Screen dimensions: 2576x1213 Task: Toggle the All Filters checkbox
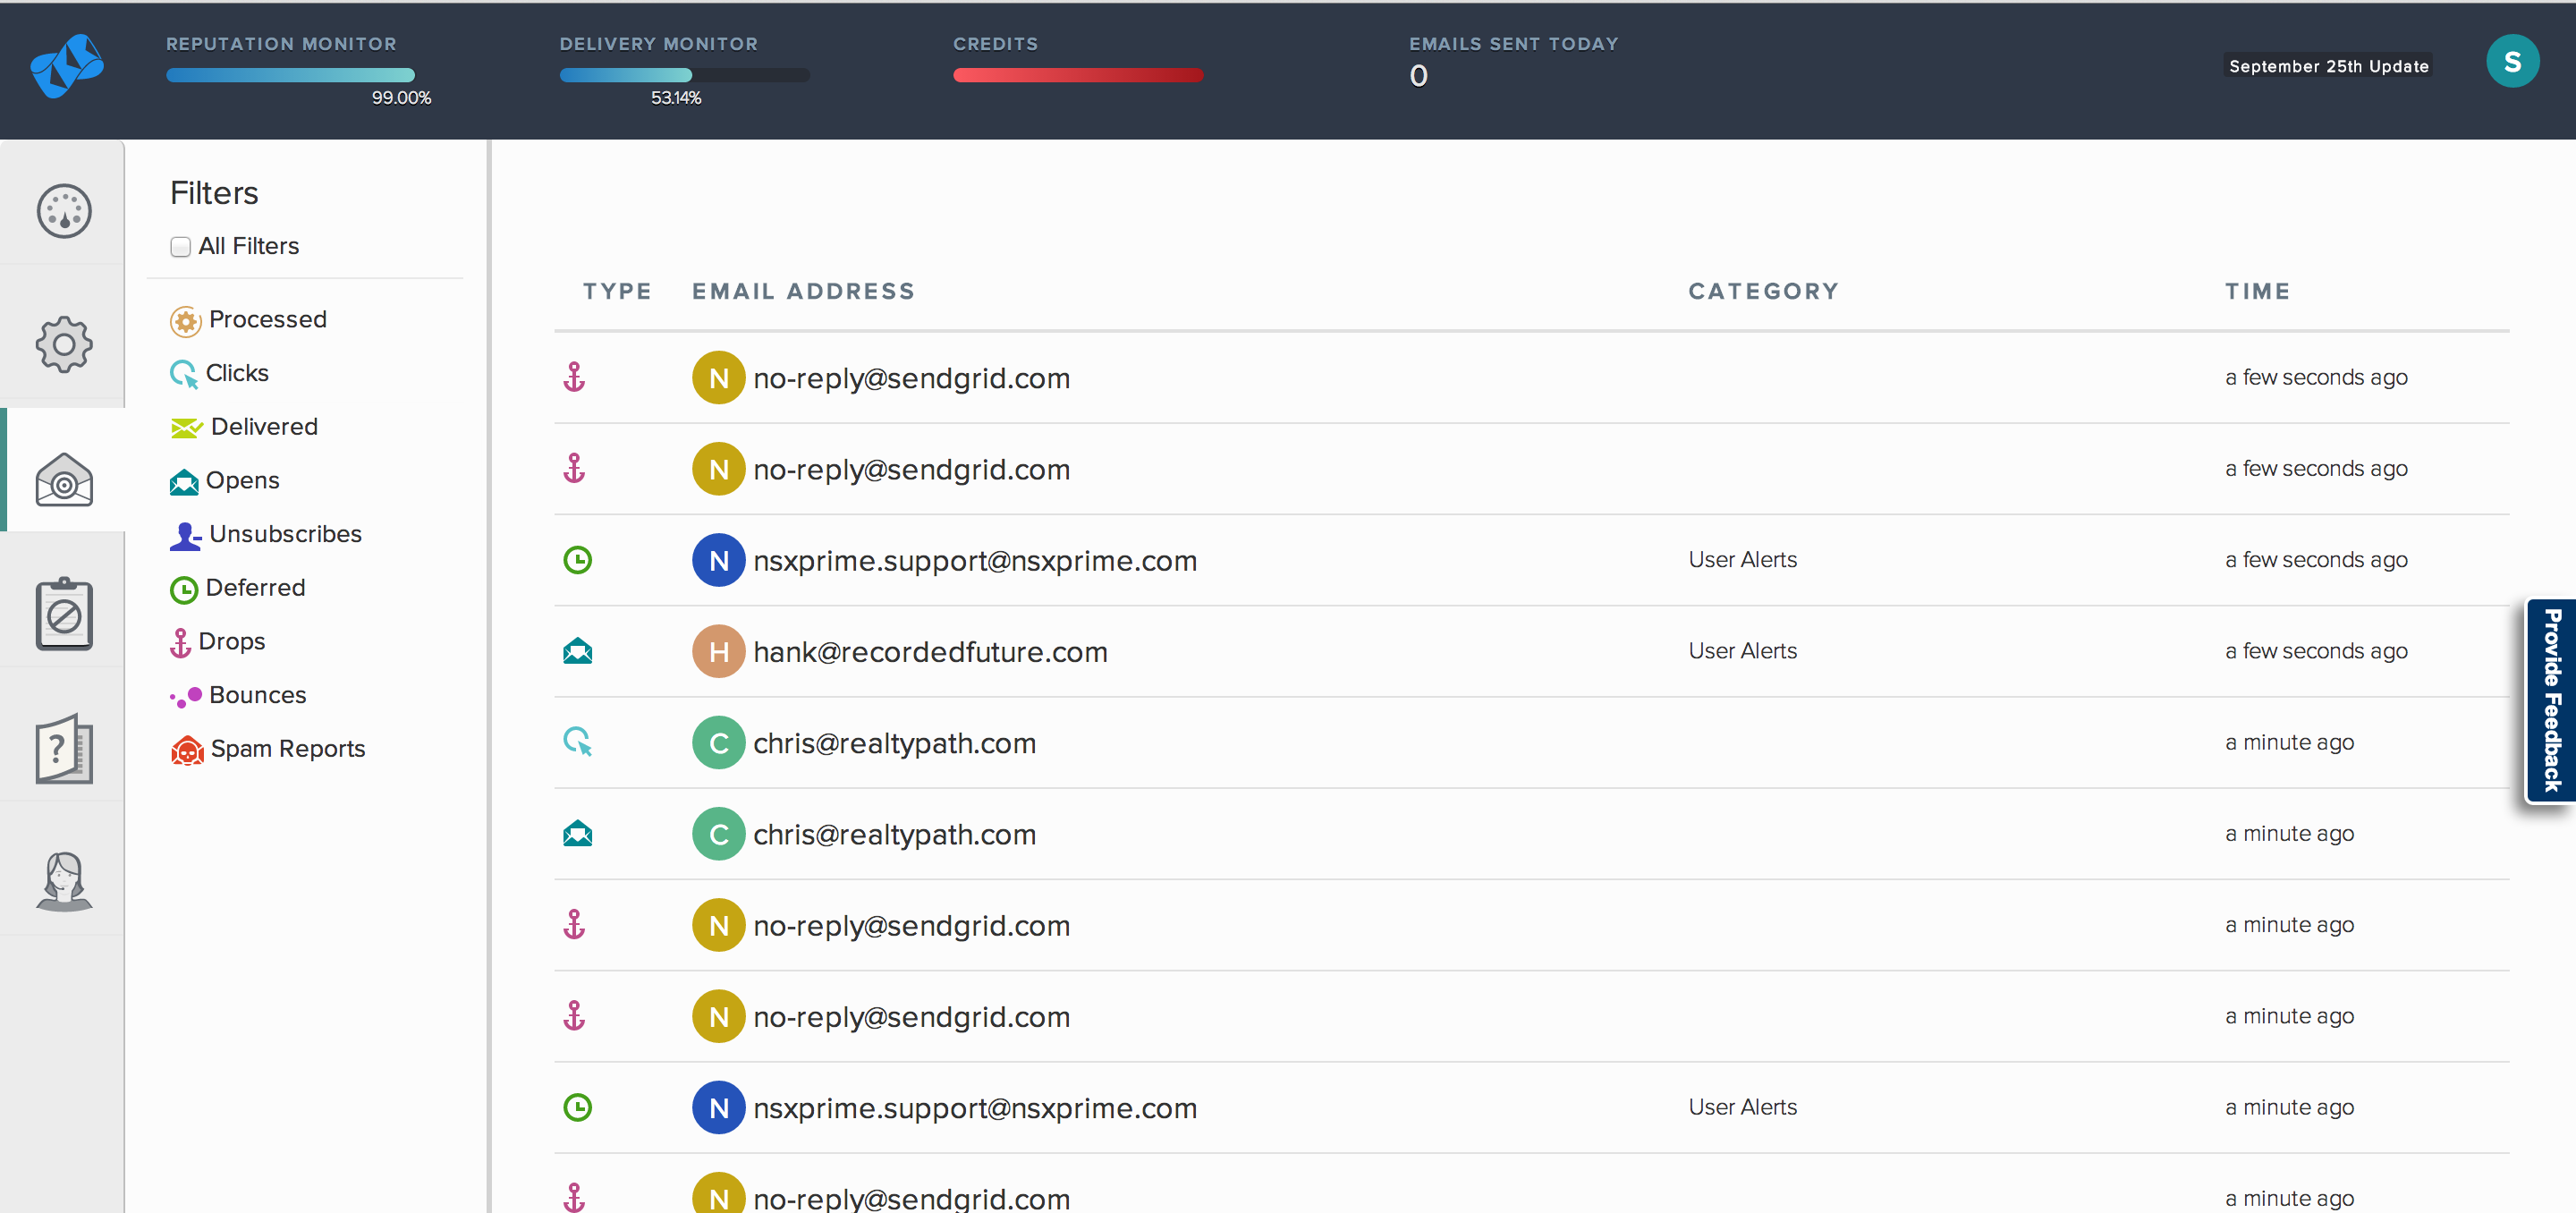[181, 247]
